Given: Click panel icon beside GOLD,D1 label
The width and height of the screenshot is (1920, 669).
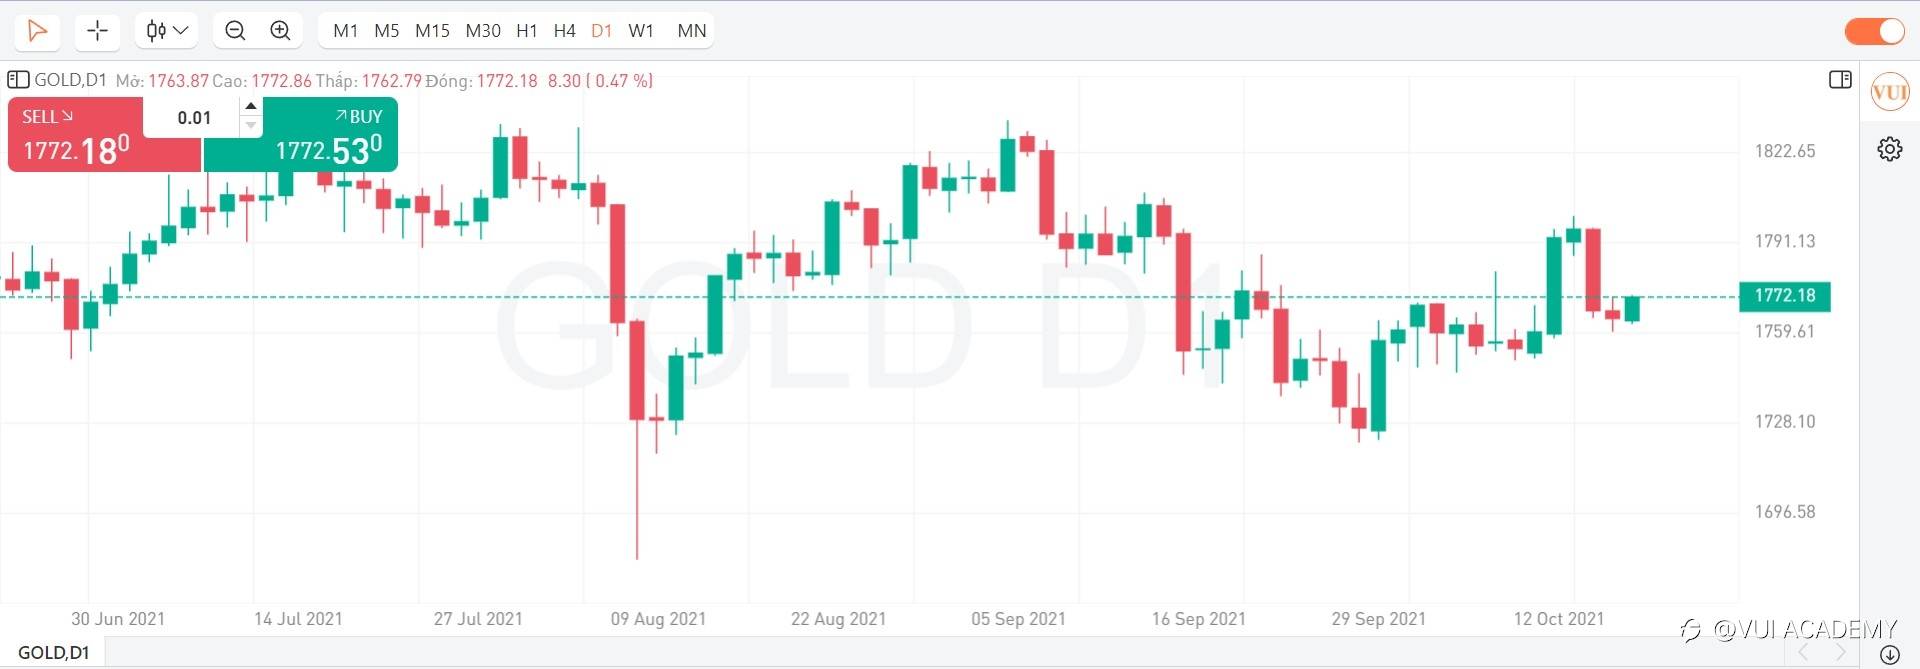Looking at the screenshot, I should point(18,80).
